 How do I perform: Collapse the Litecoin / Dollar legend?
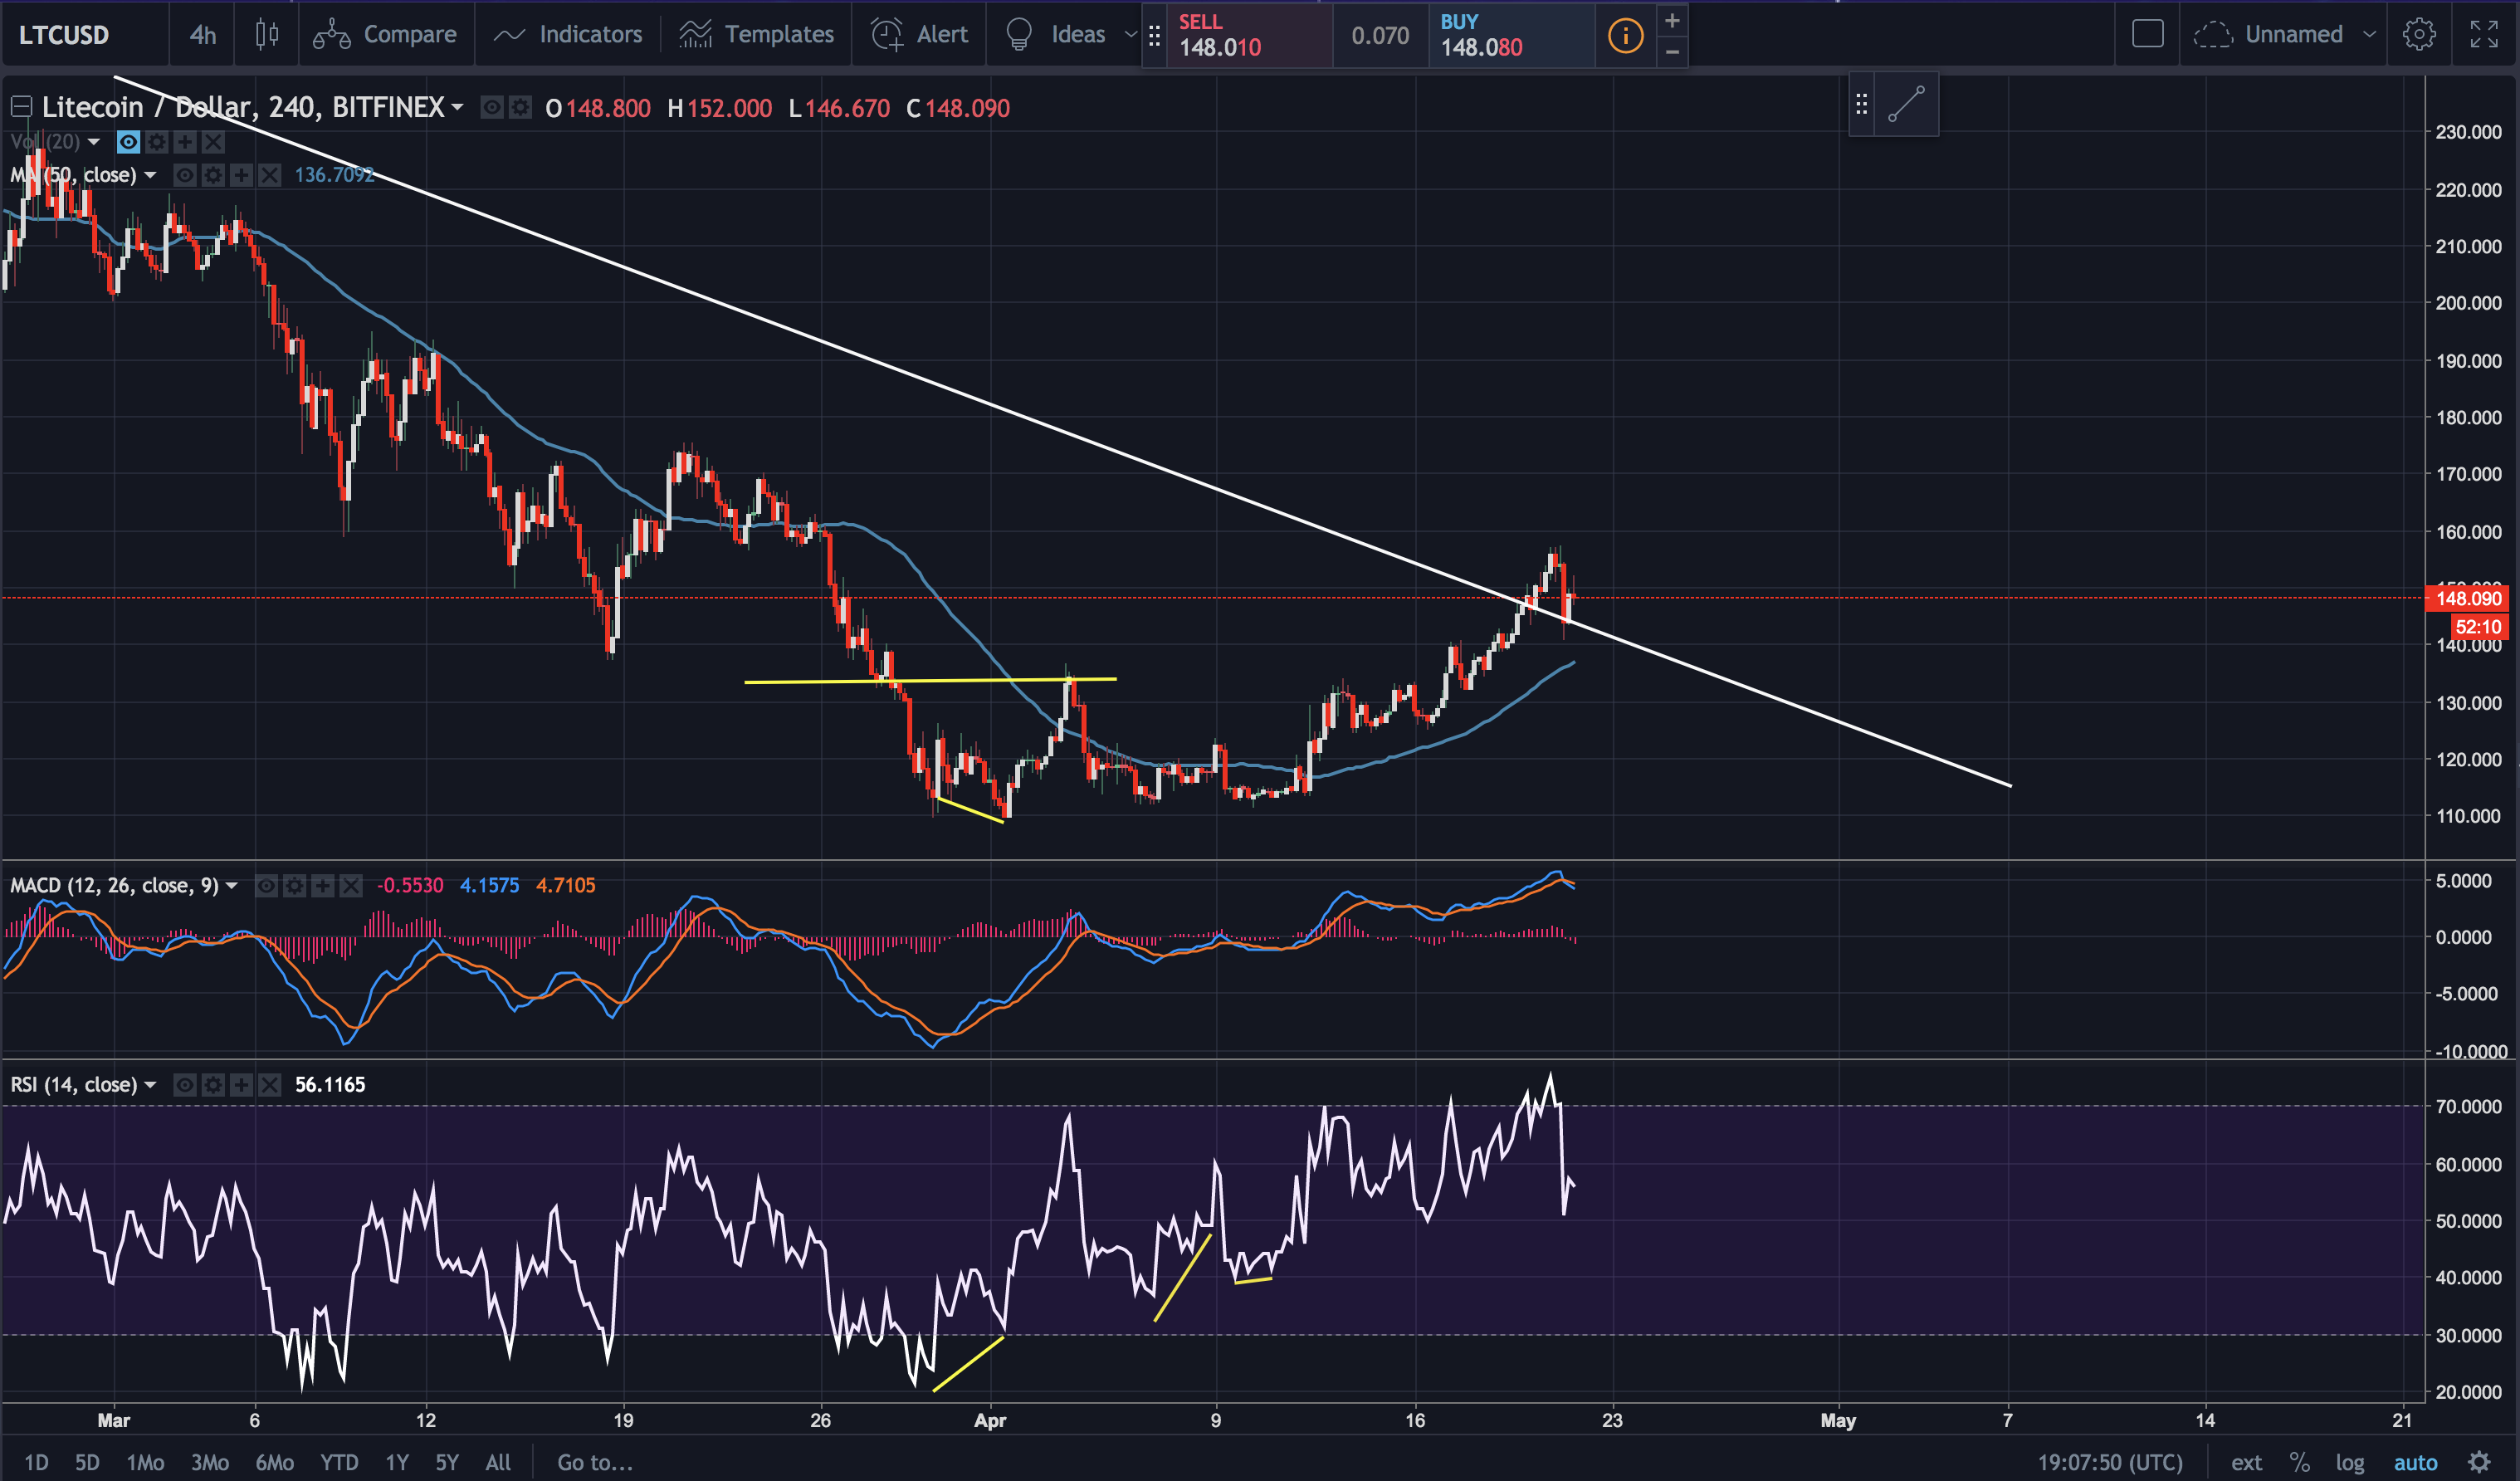20,107
